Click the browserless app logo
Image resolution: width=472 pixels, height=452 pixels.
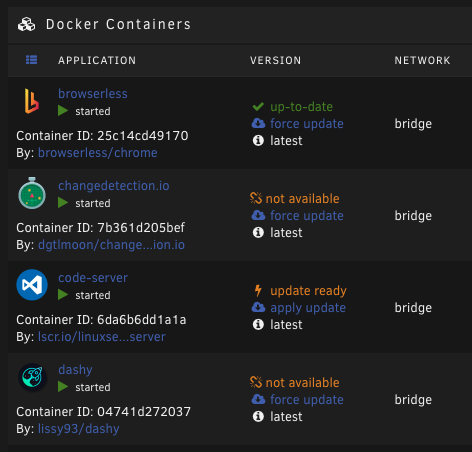pyautogui.click(x=32, y=101)
